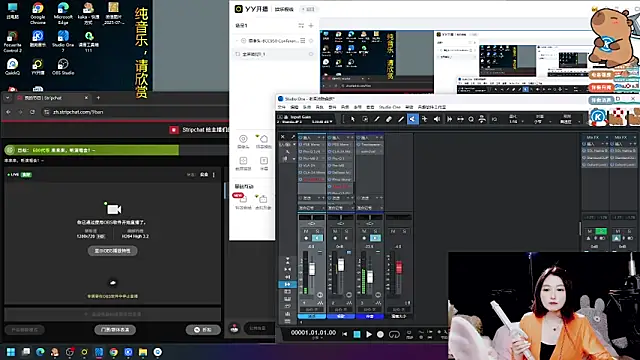Toggle the Loop button in the transport
The image size is (640, 360).
pos(394,334)
